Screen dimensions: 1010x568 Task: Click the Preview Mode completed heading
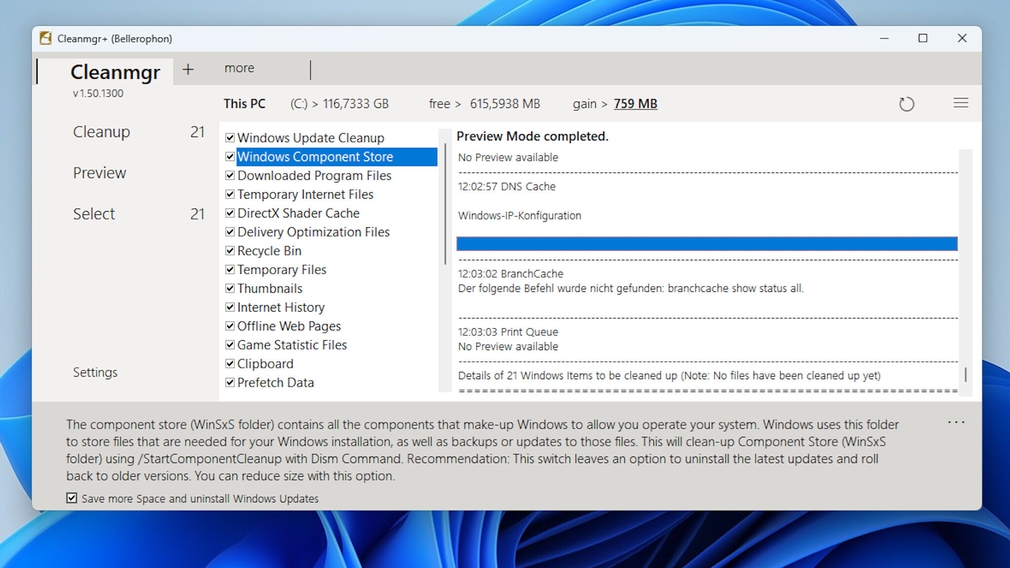point(532,136)
